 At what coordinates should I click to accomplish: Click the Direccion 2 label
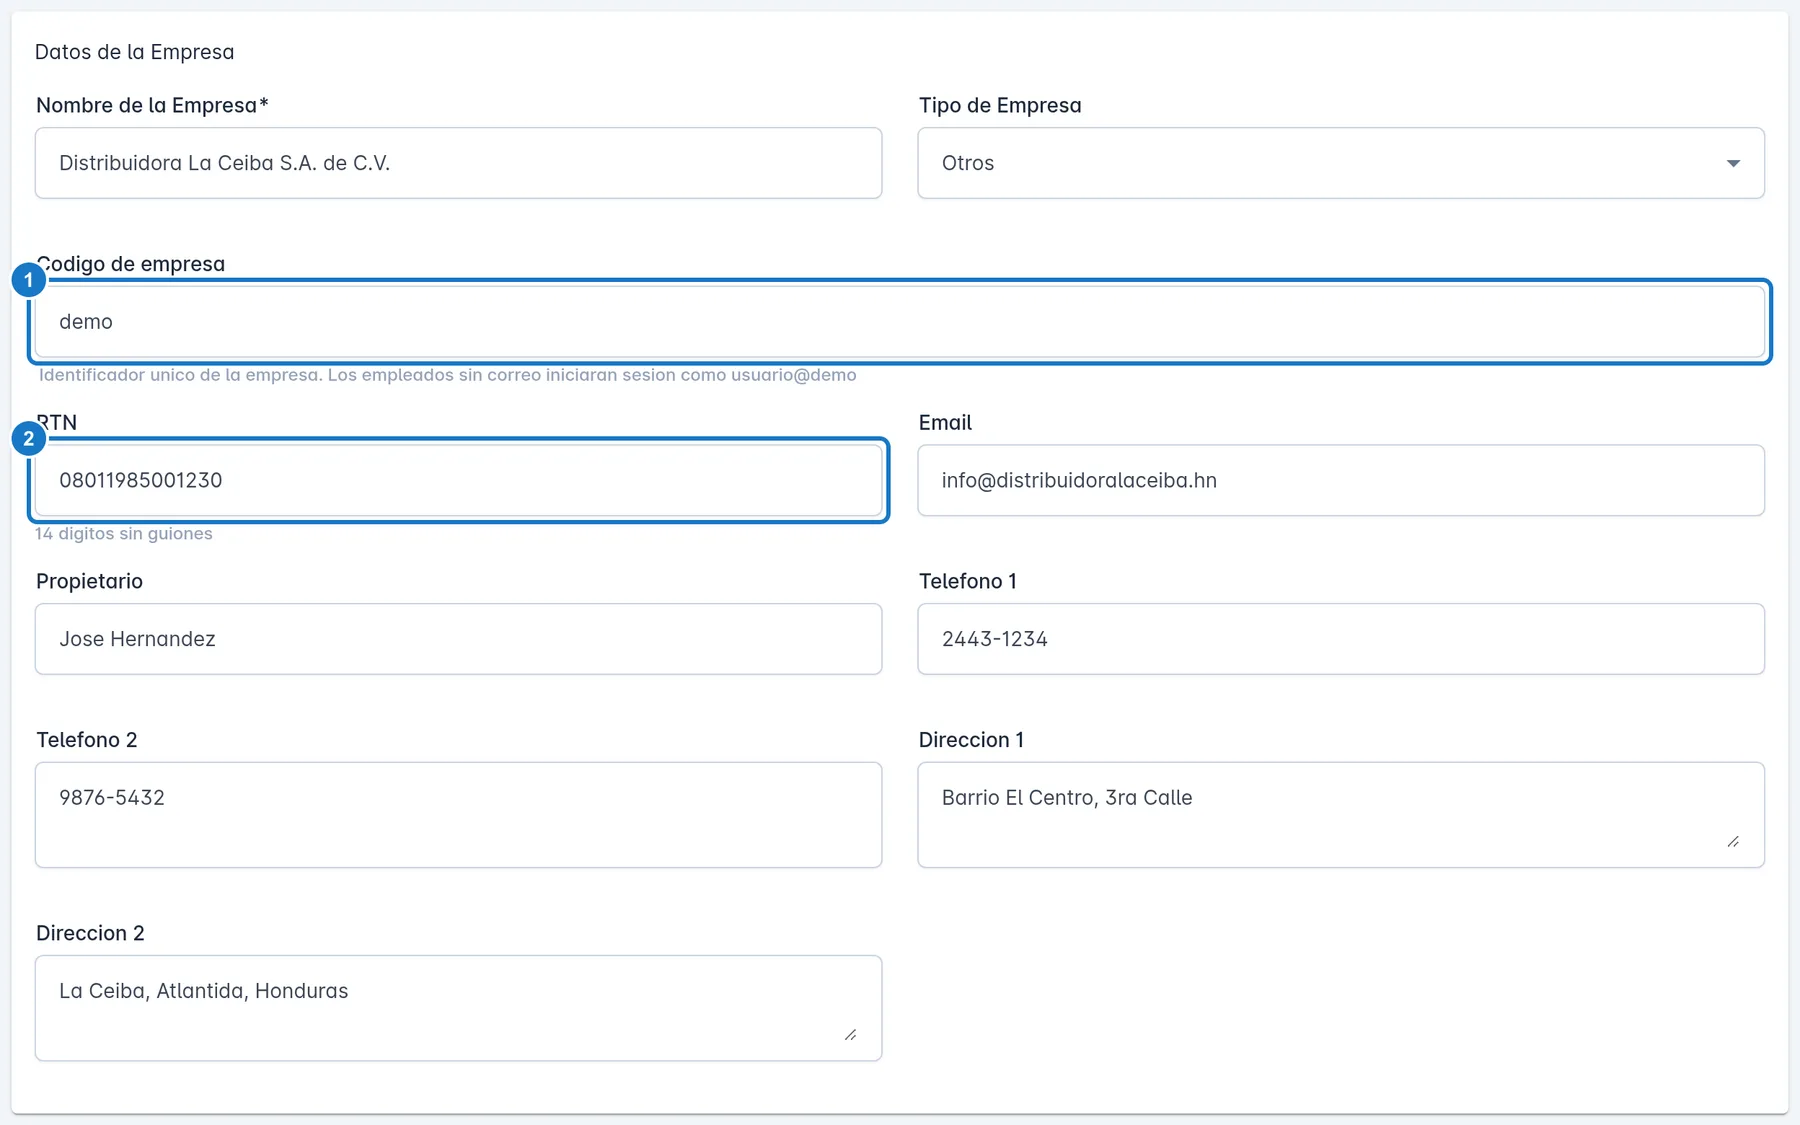[x=90, y=933]
